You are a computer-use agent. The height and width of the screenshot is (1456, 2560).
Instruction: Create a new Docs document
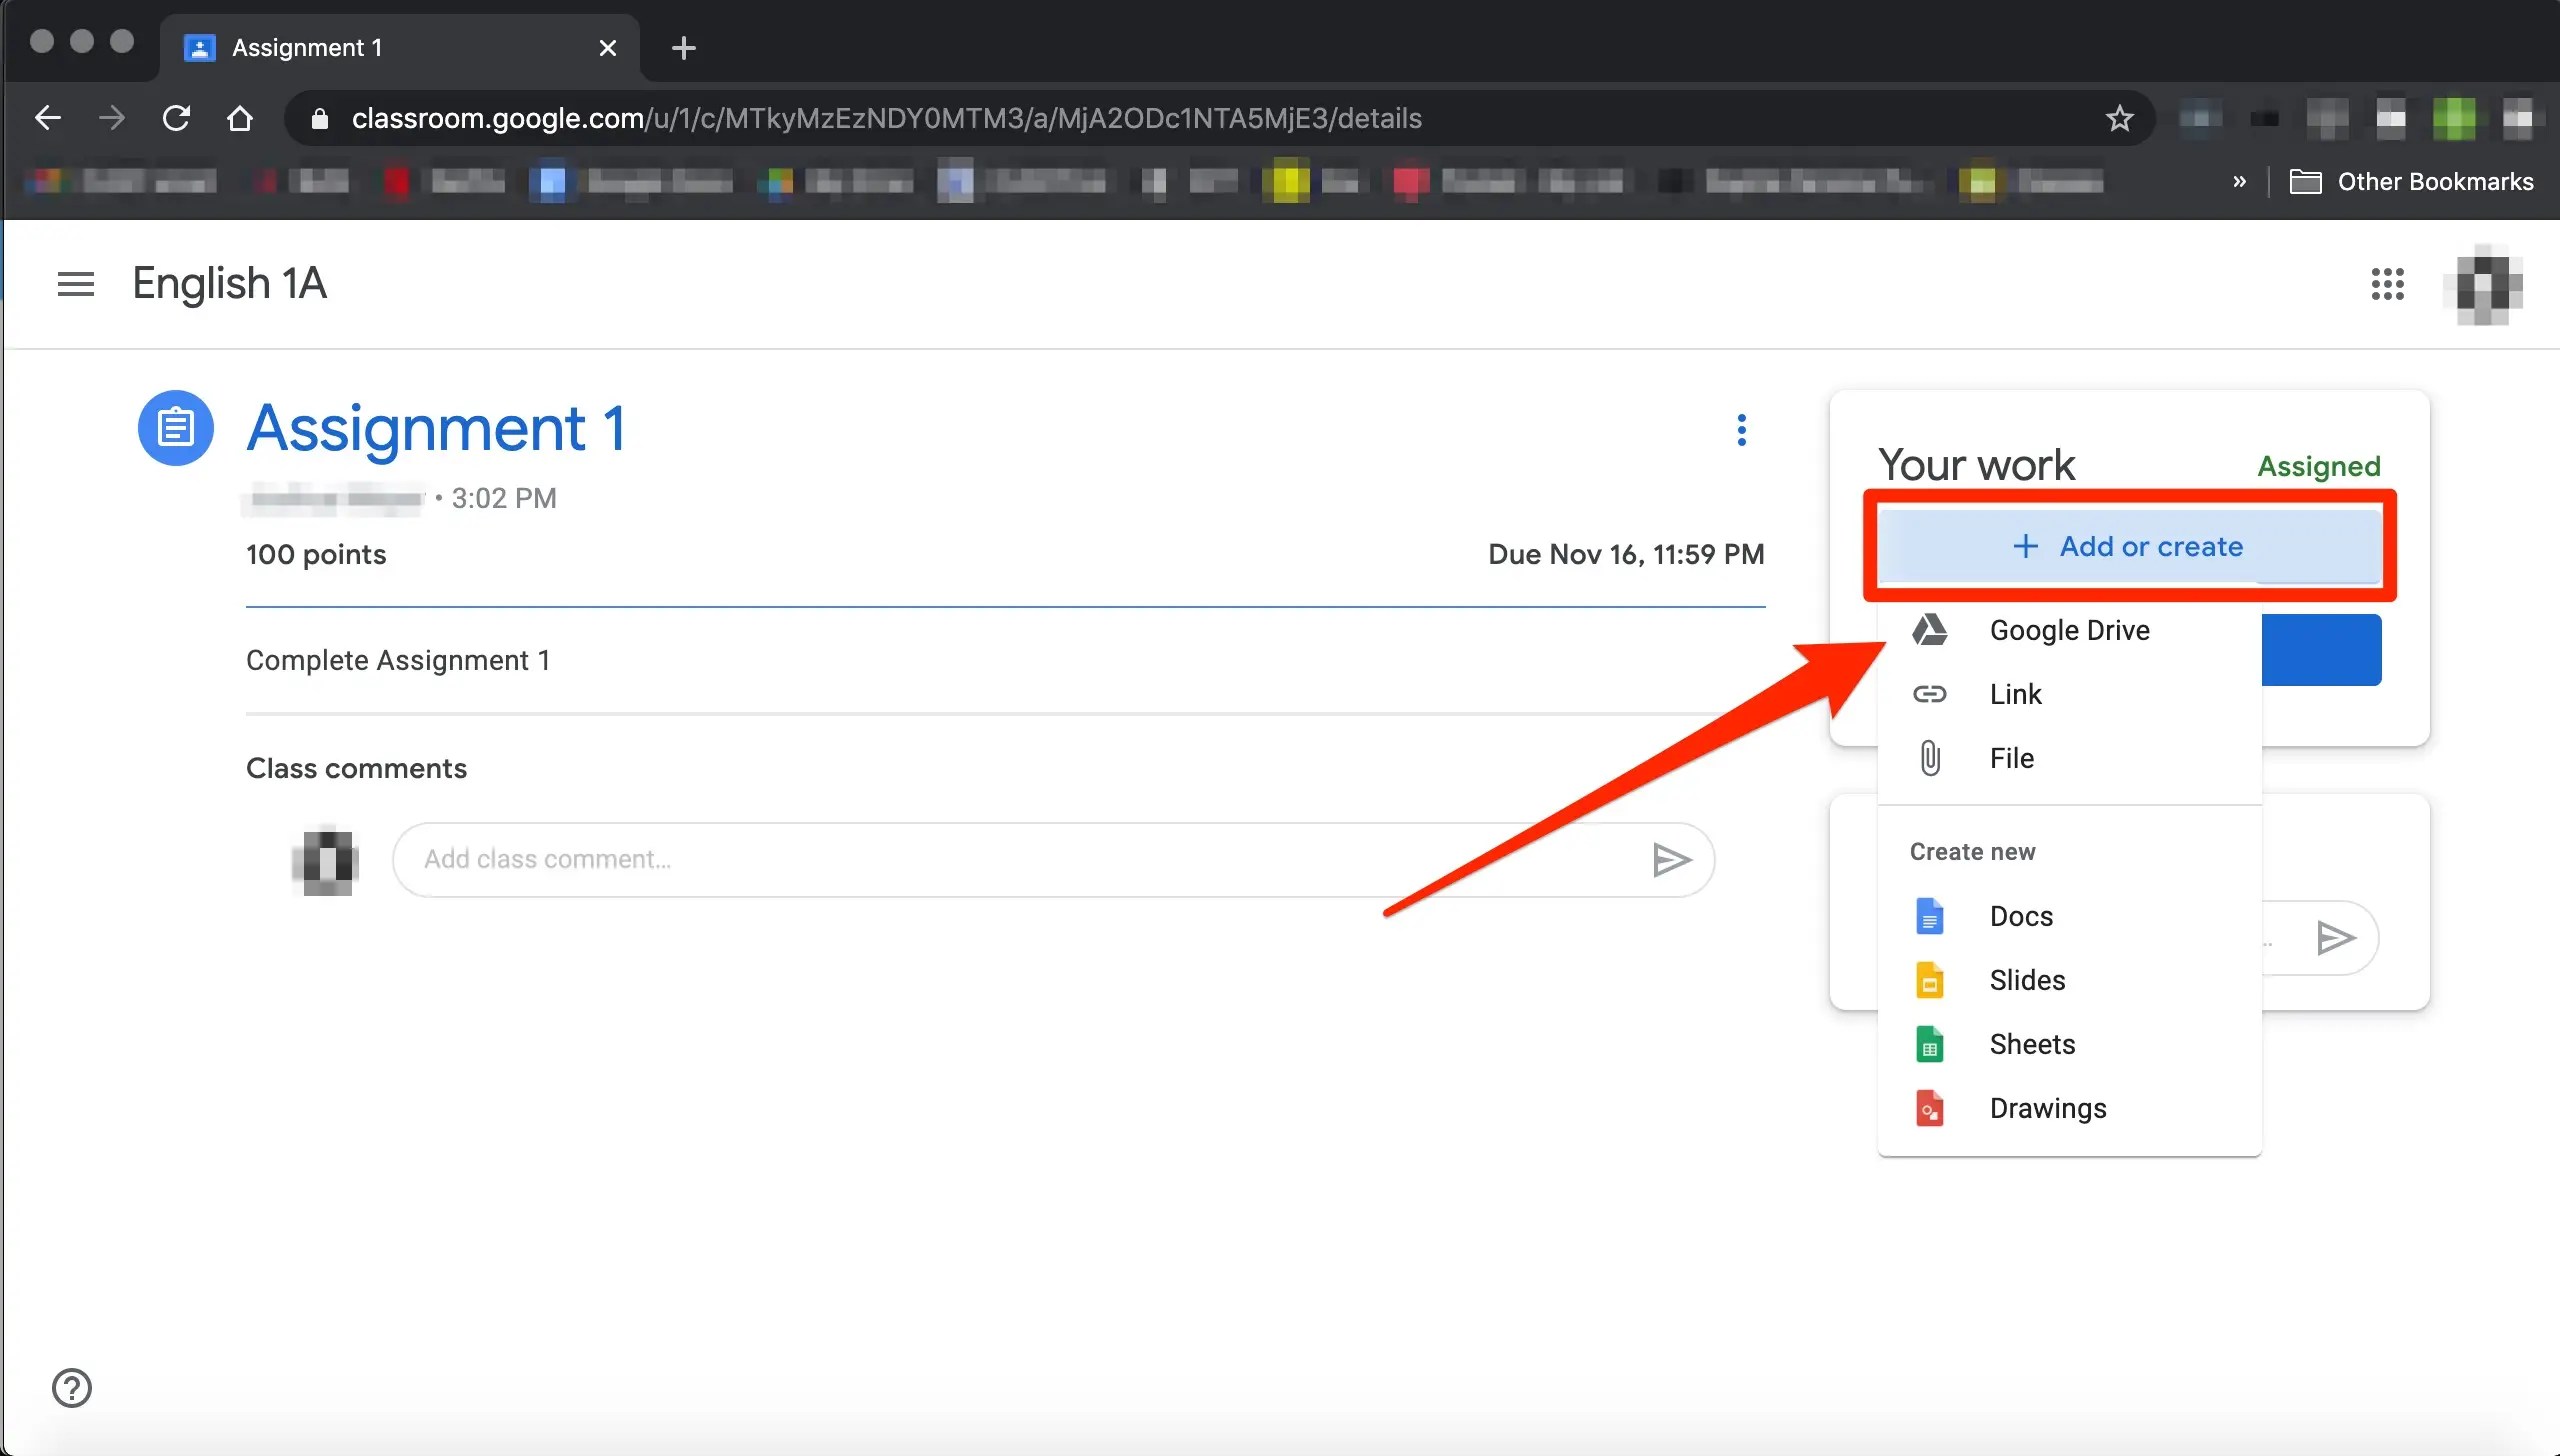pyautogui.click(x=2020, y=916)
